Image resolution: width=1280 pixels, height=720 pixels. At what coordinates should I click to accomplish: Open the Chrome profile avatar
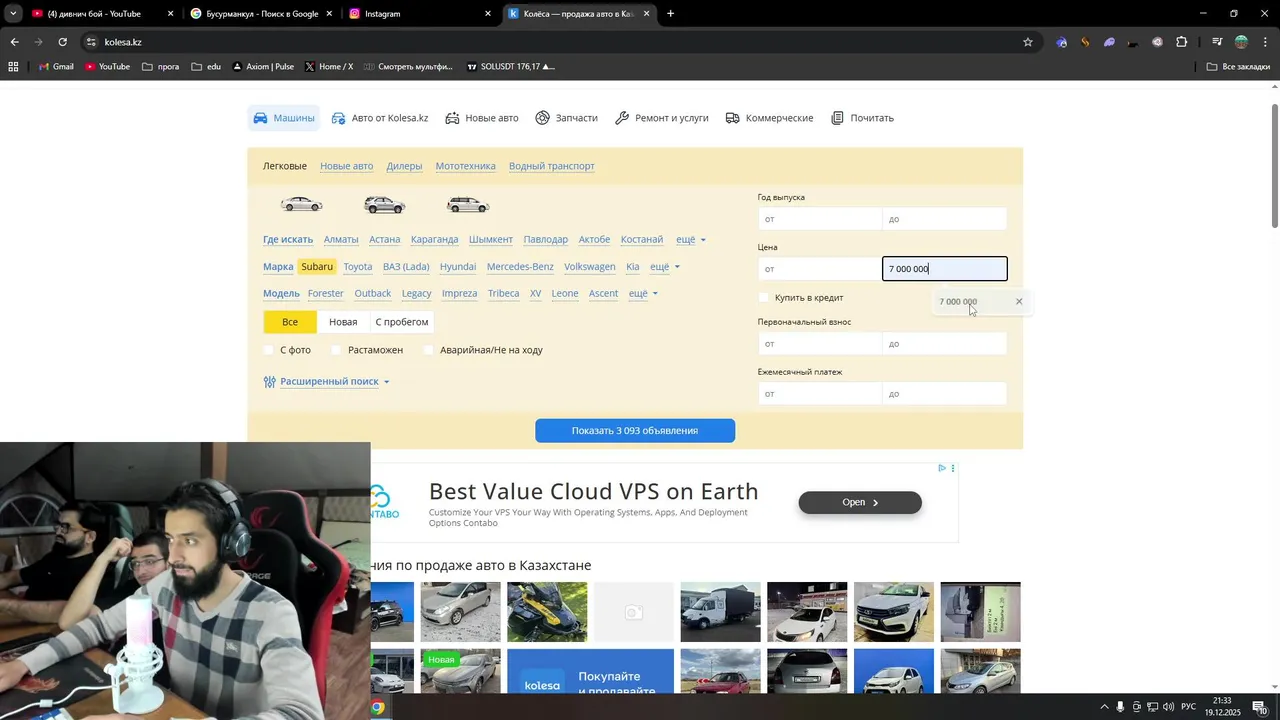coord(1241,42)
